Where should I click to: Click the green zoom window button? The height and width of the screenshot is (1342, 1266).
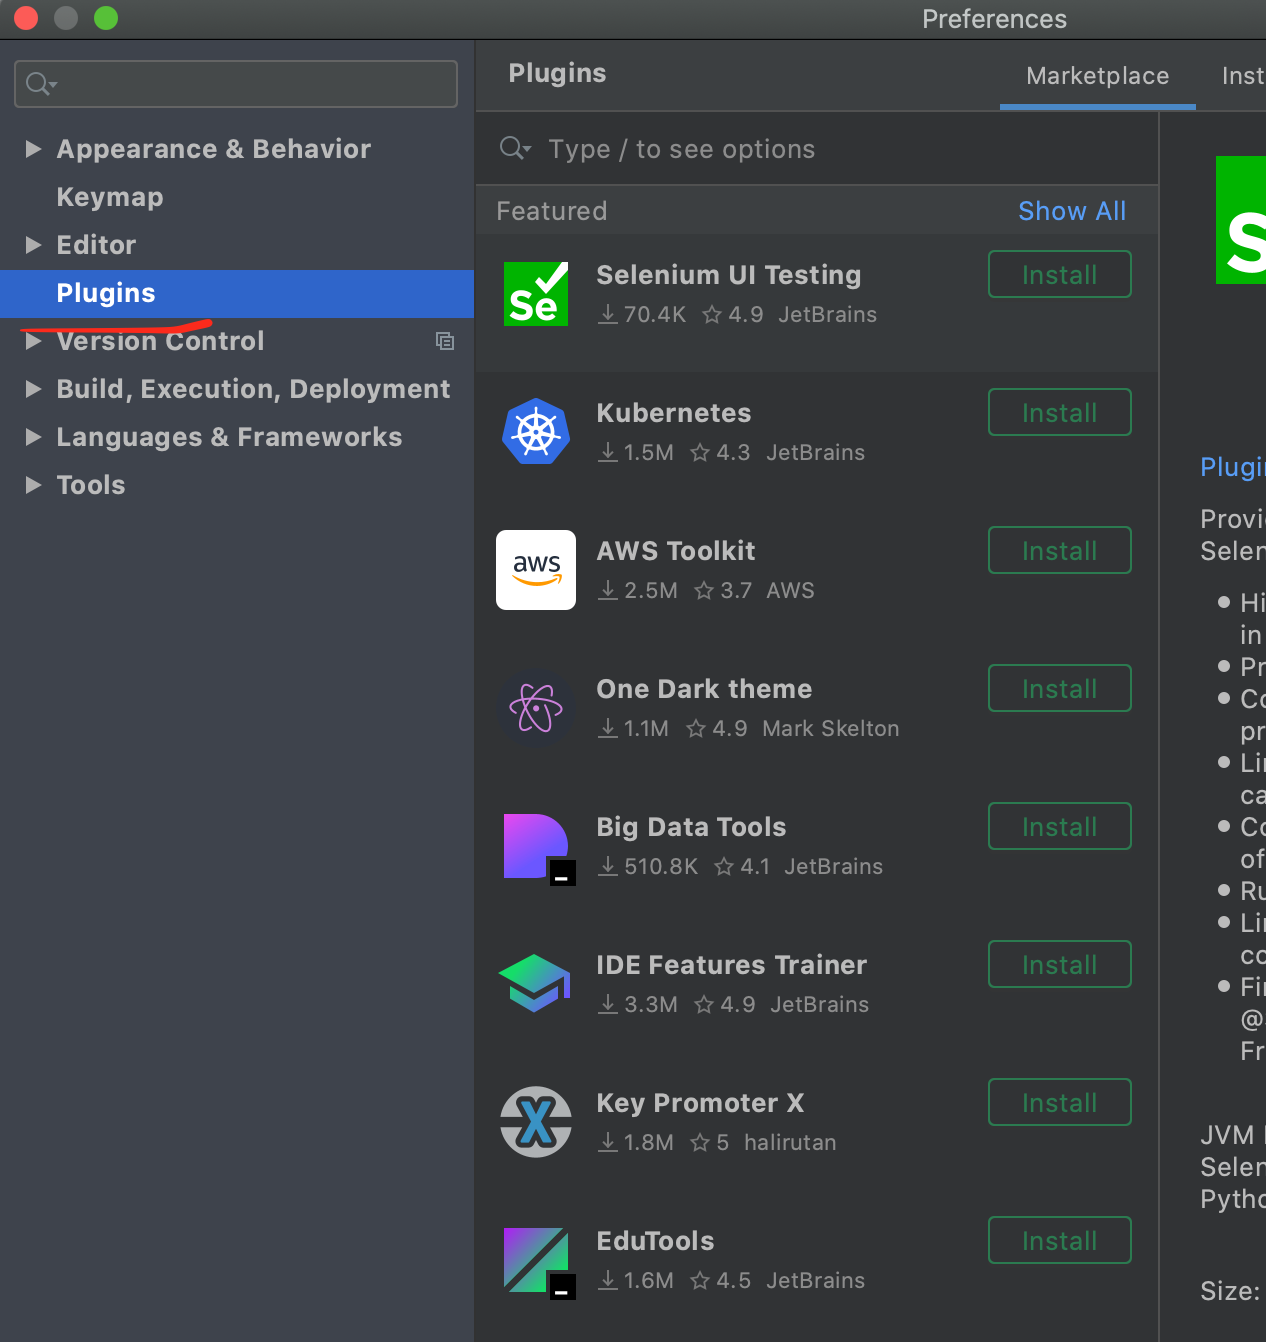click(105, 18)
